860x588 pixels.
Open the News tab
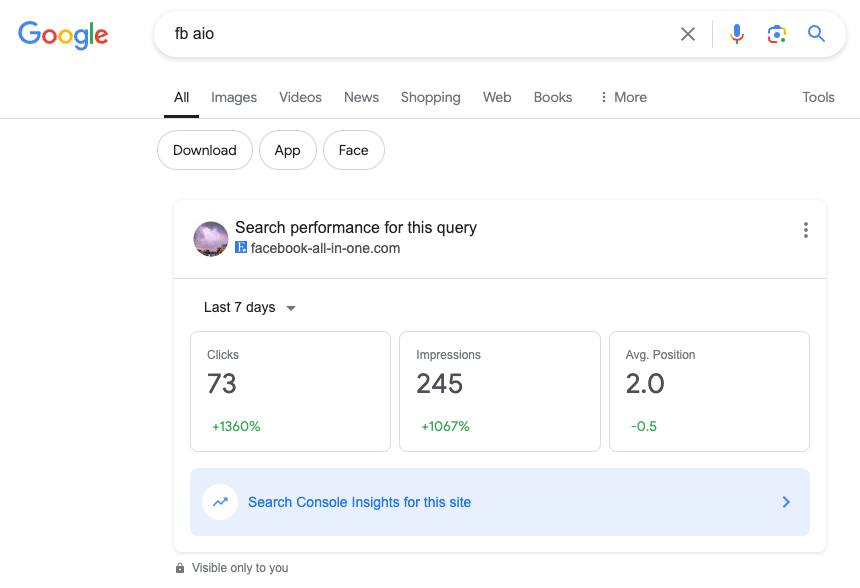(x=361, y=97)
